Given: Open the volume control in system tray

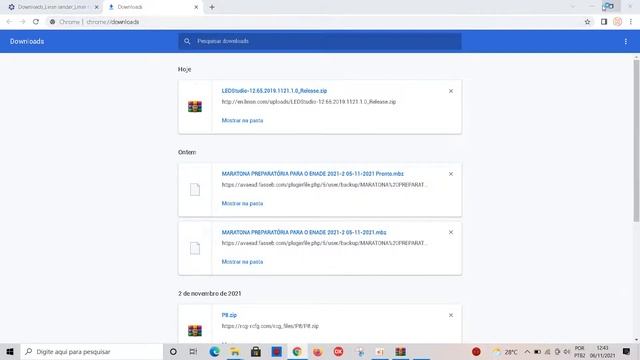Looking at the screenshot, I should tap(567, 351).
